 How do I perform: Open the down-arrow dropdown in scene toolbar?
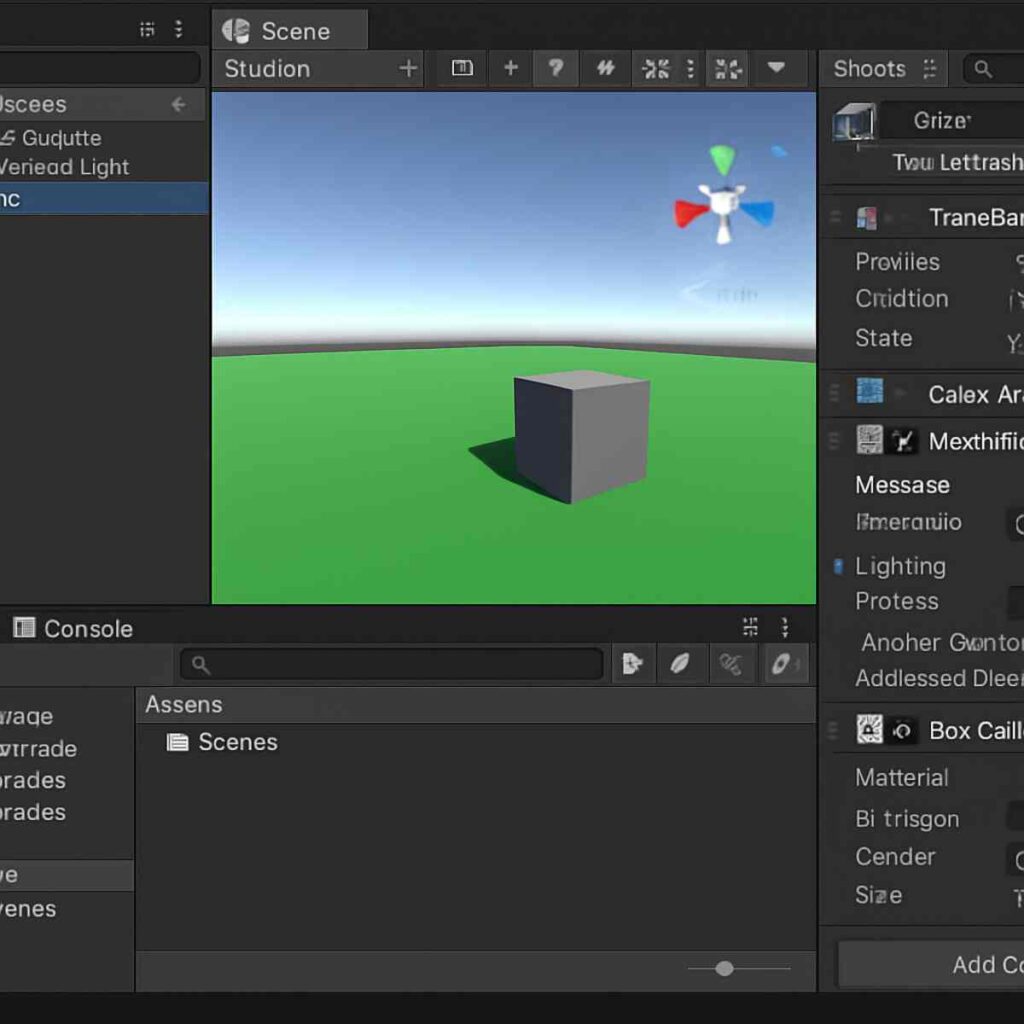point(776,67)
